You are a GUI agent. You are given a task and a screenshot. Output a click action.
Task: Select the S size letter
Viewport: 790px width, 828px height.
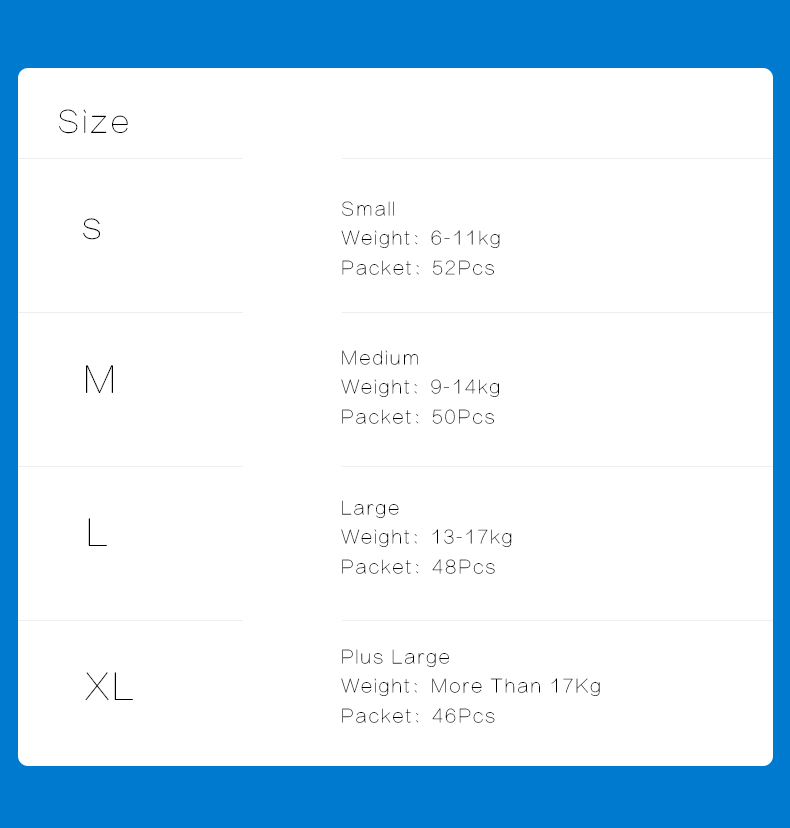91,229
